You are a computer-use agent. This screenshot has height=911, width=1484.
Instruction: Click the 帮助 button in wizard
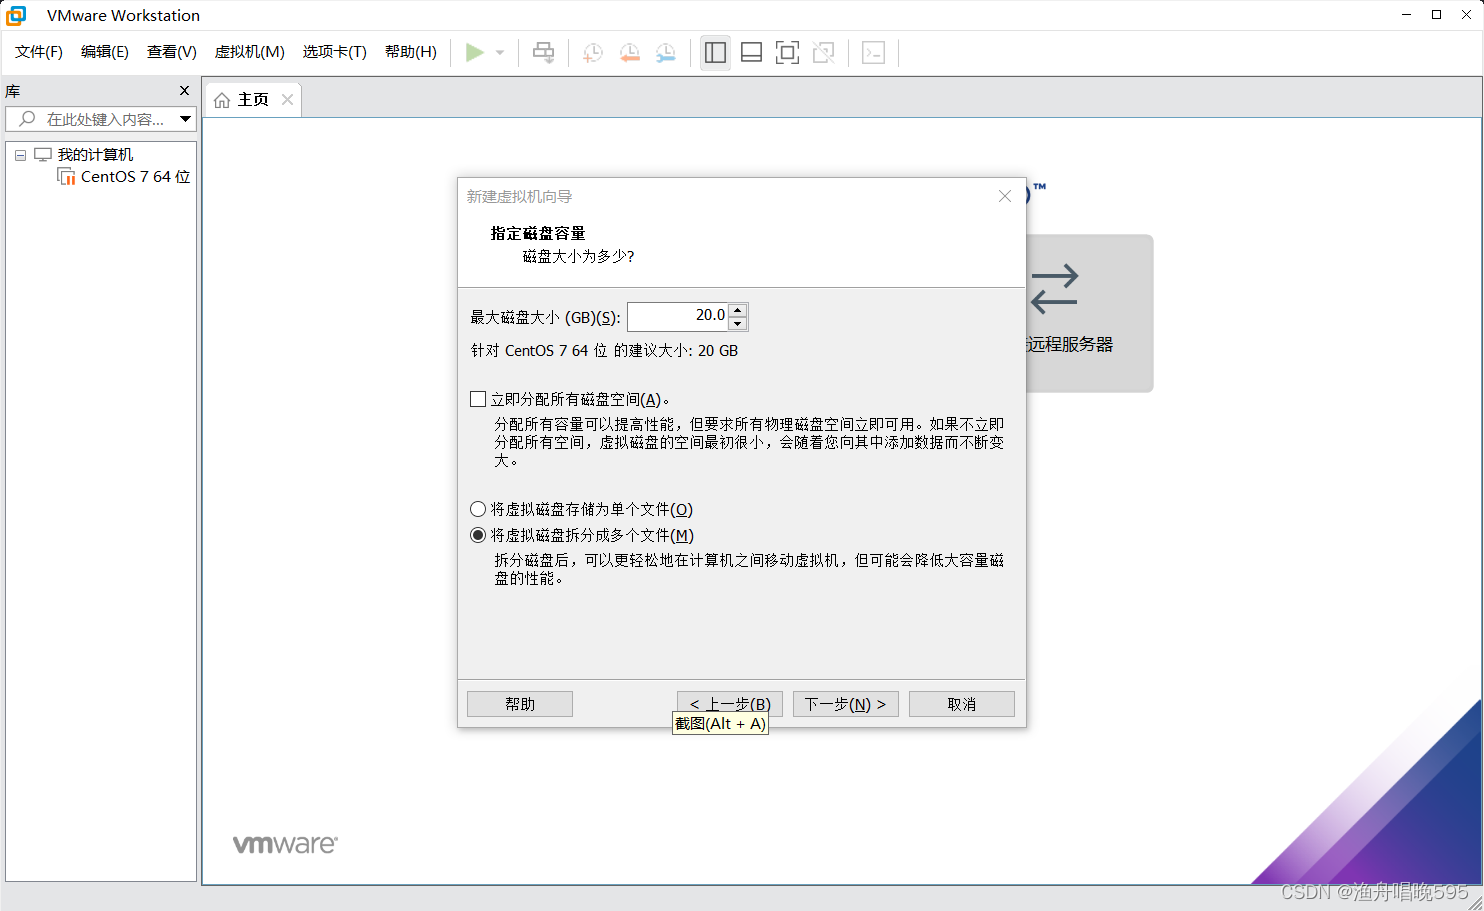(520, 704)
